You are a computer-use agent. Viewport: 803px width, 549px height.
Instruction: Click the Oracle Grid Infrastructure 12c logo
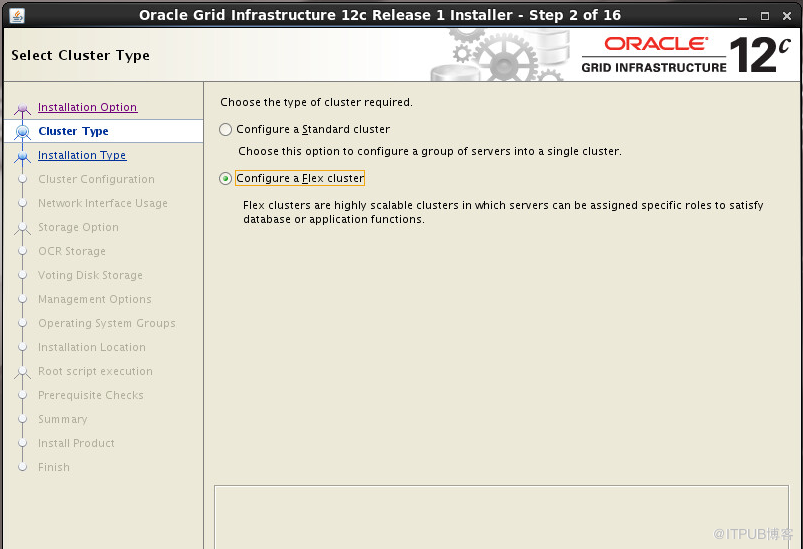click(x=686, y=55)
